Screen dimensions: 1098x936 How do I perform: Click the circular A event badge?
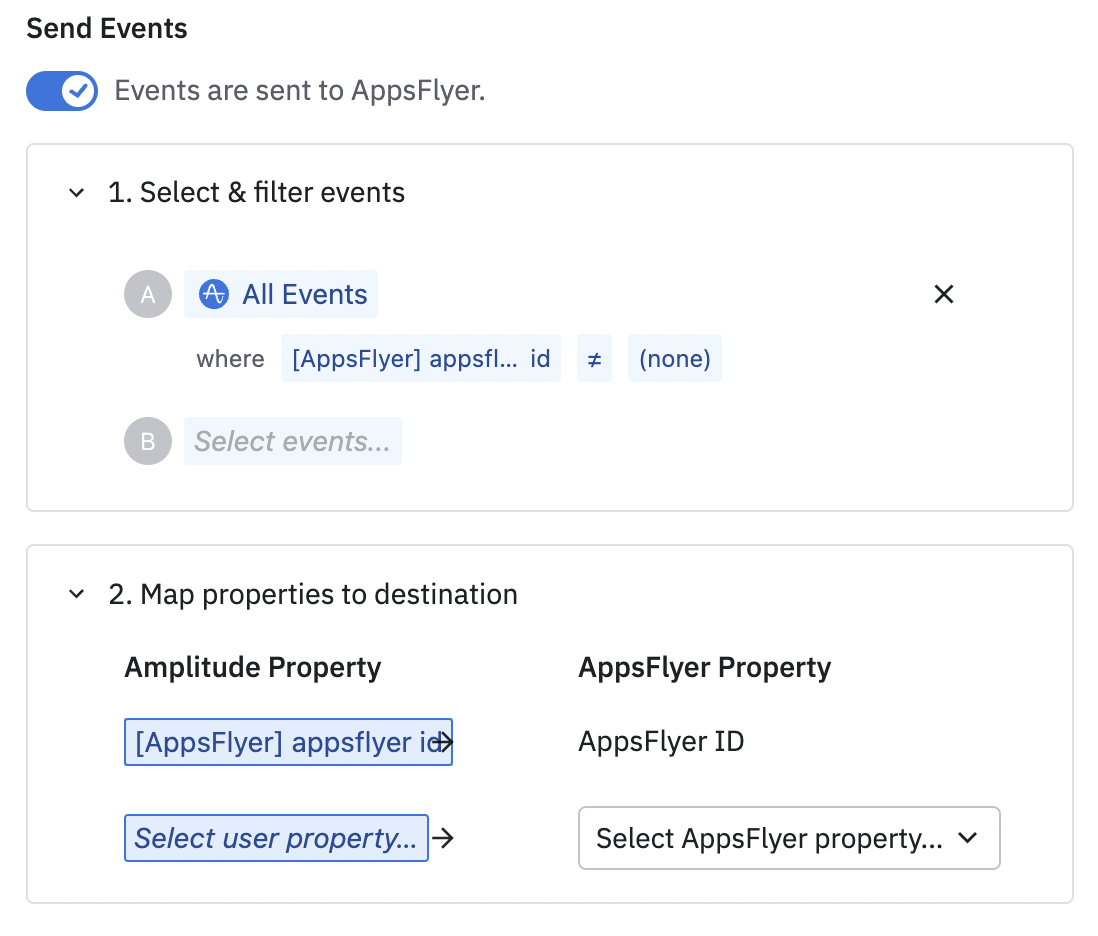148,294
